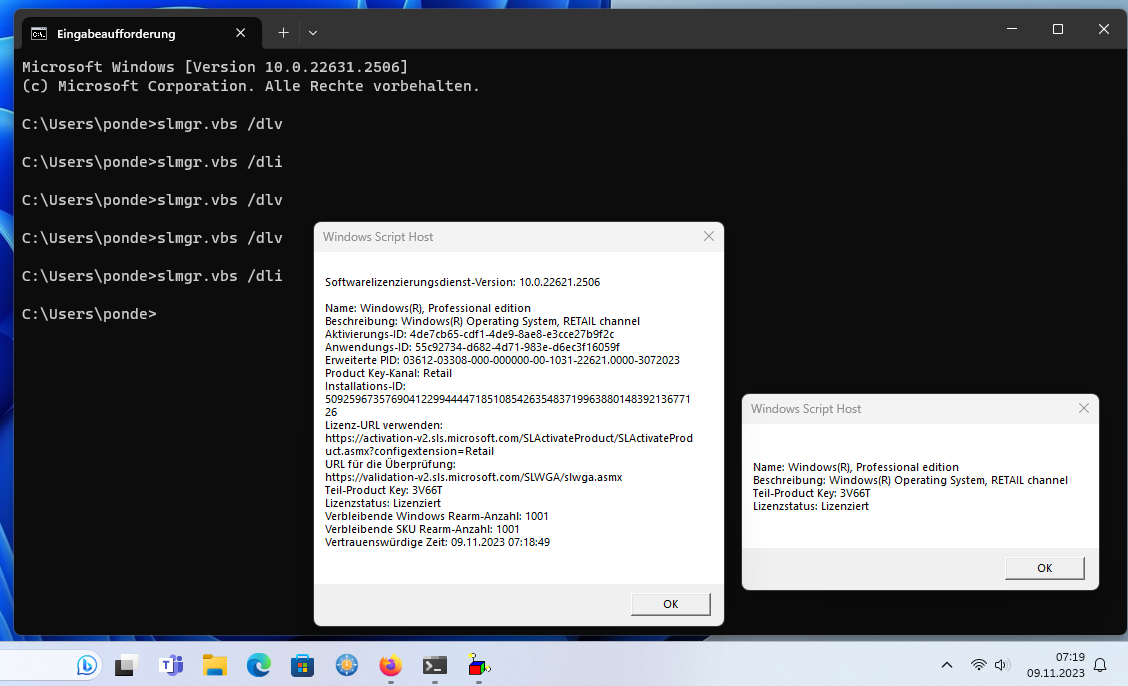Click OK in the small Script Host dialog
This screenshot has width=1128, height=686.
[x=1045, y=568]
